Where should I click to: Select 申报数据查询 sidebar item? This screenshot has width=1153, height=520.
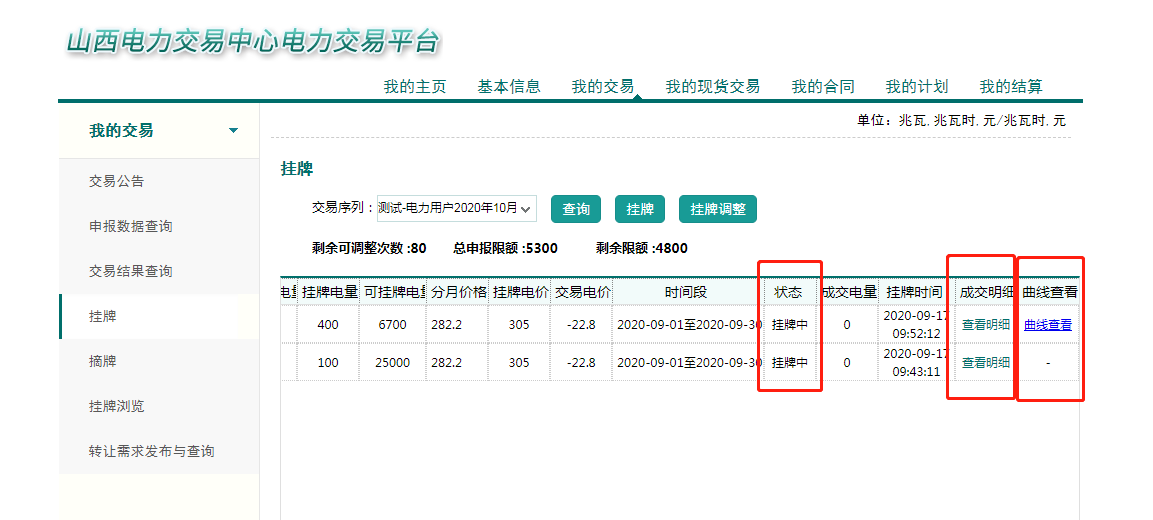(x=131, y=226)
